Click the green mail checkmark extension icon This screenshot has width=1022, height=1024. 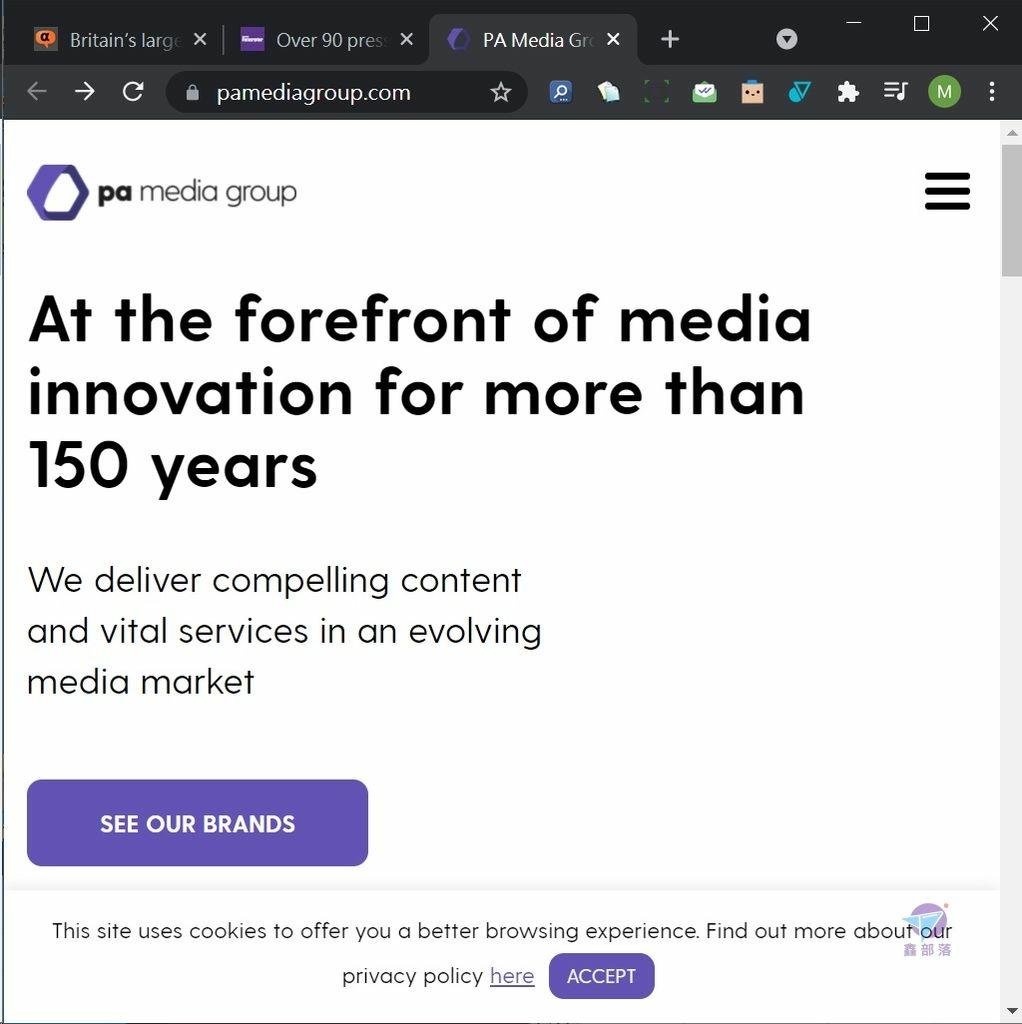click(704, 92)
